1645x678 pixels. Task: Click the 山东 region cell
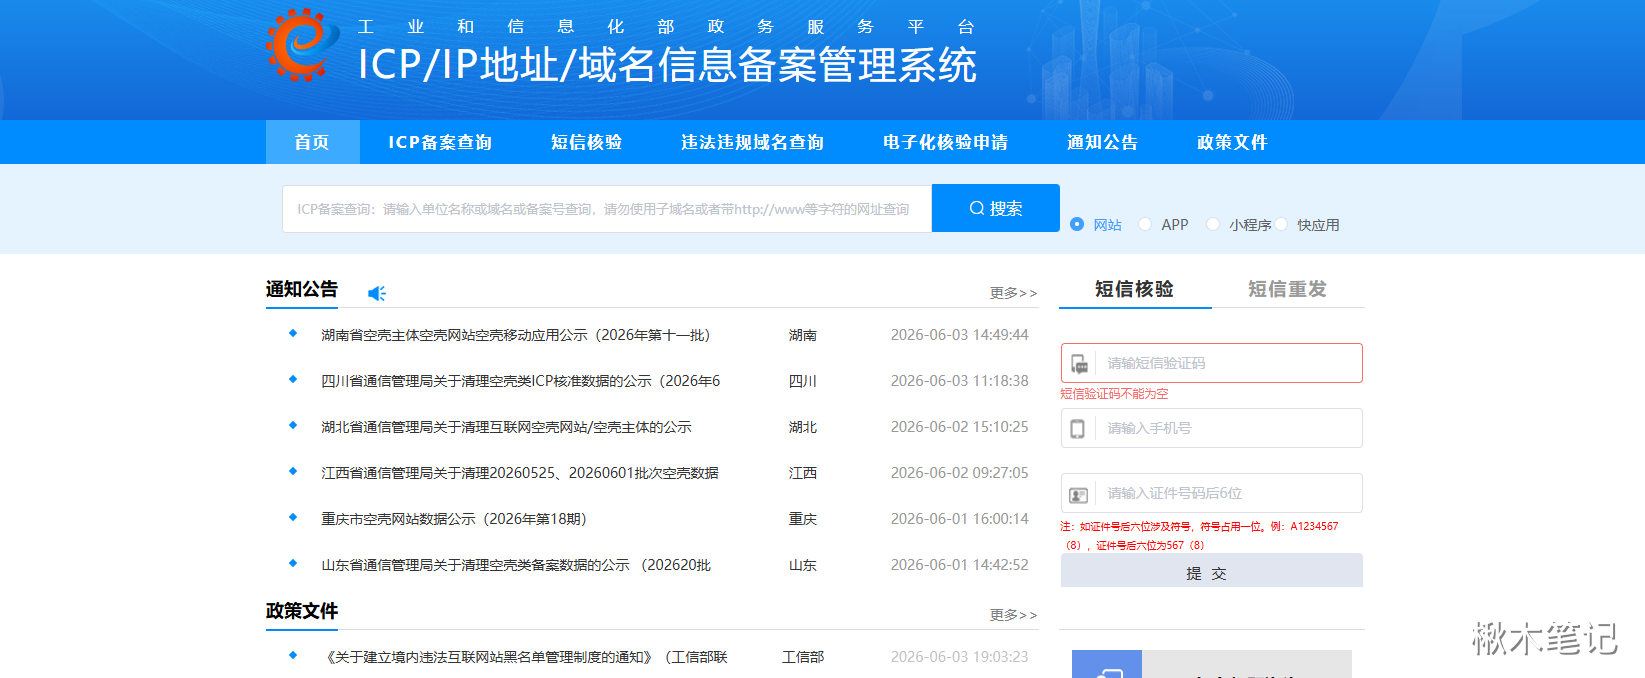coord(803,565)
